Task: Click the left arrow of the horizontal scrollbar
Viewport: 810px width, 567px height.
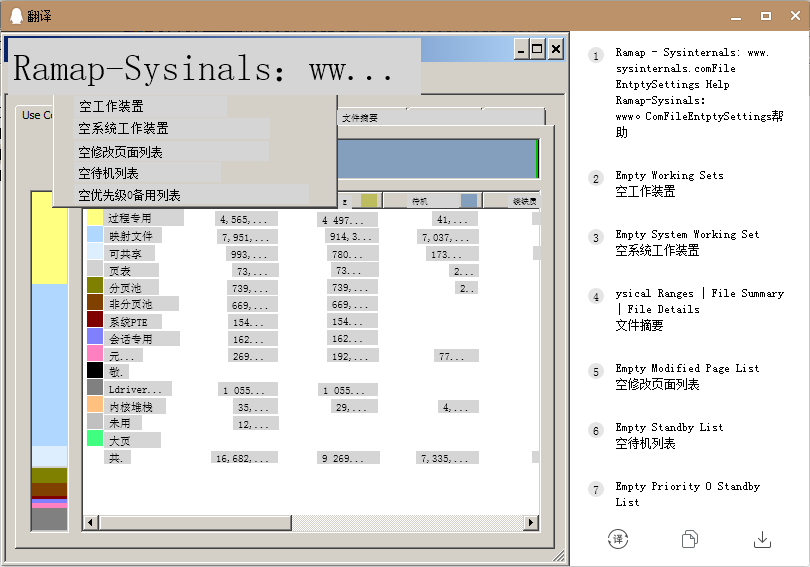Action: [x=91, y=523]
